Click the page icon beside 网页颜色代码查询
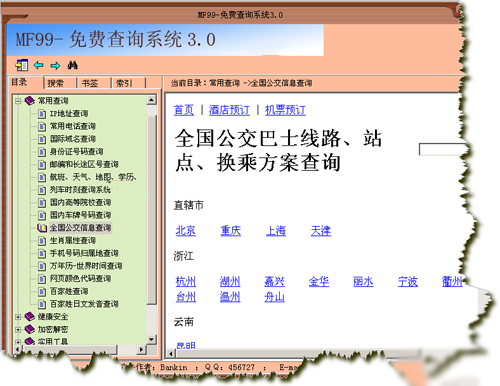Viewport: 500px width, 386px height. (x=42, y=279)
